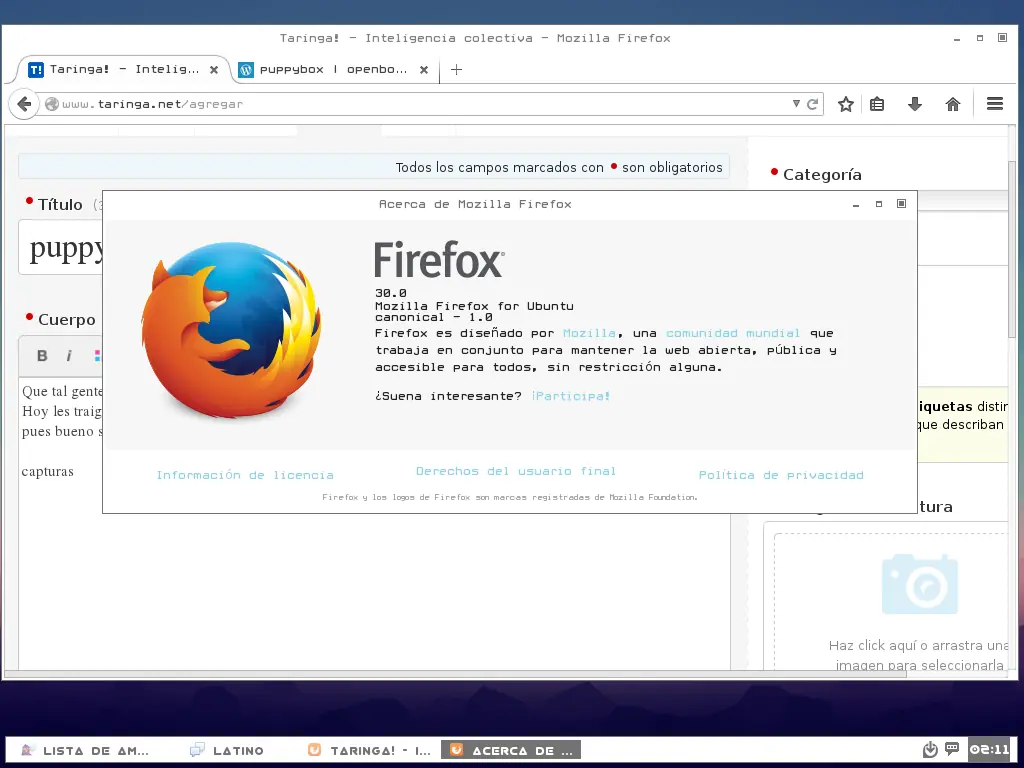
Task: Toggle bold in the Cuerpo editor
Action: point(42,355)
